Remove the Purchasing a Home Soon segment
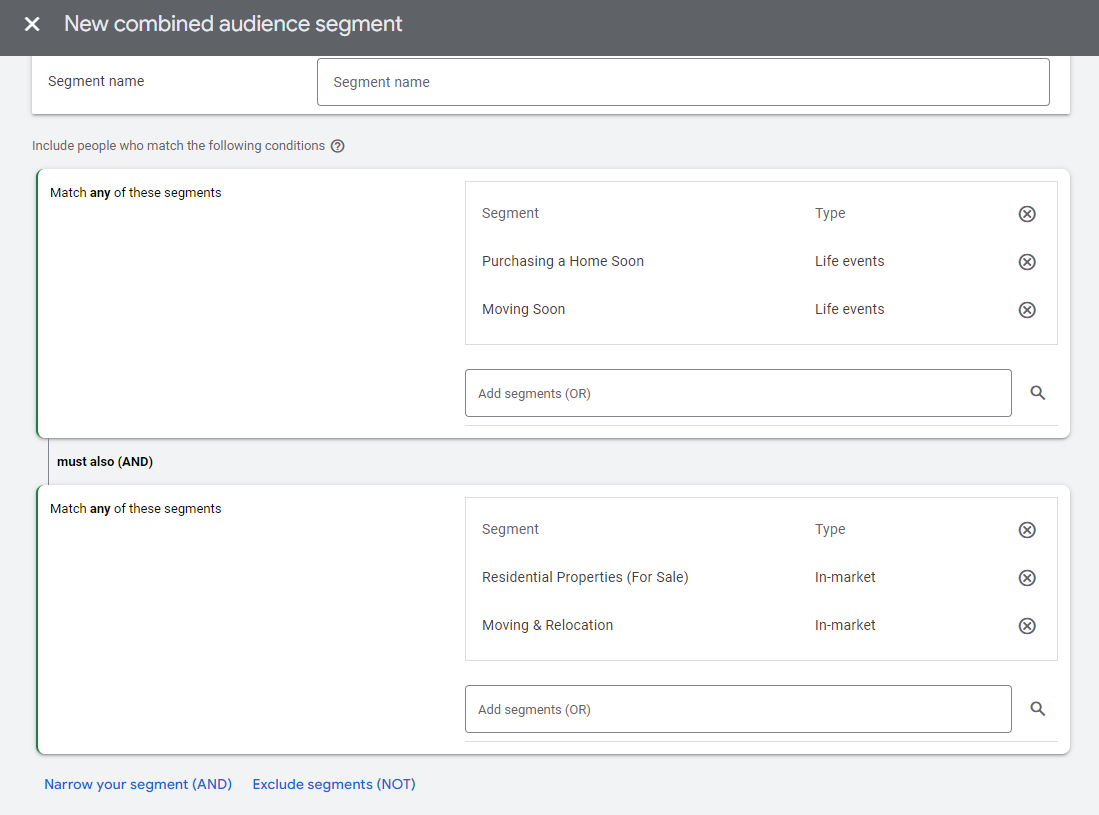1099x815 pixels. [1027, 261]
